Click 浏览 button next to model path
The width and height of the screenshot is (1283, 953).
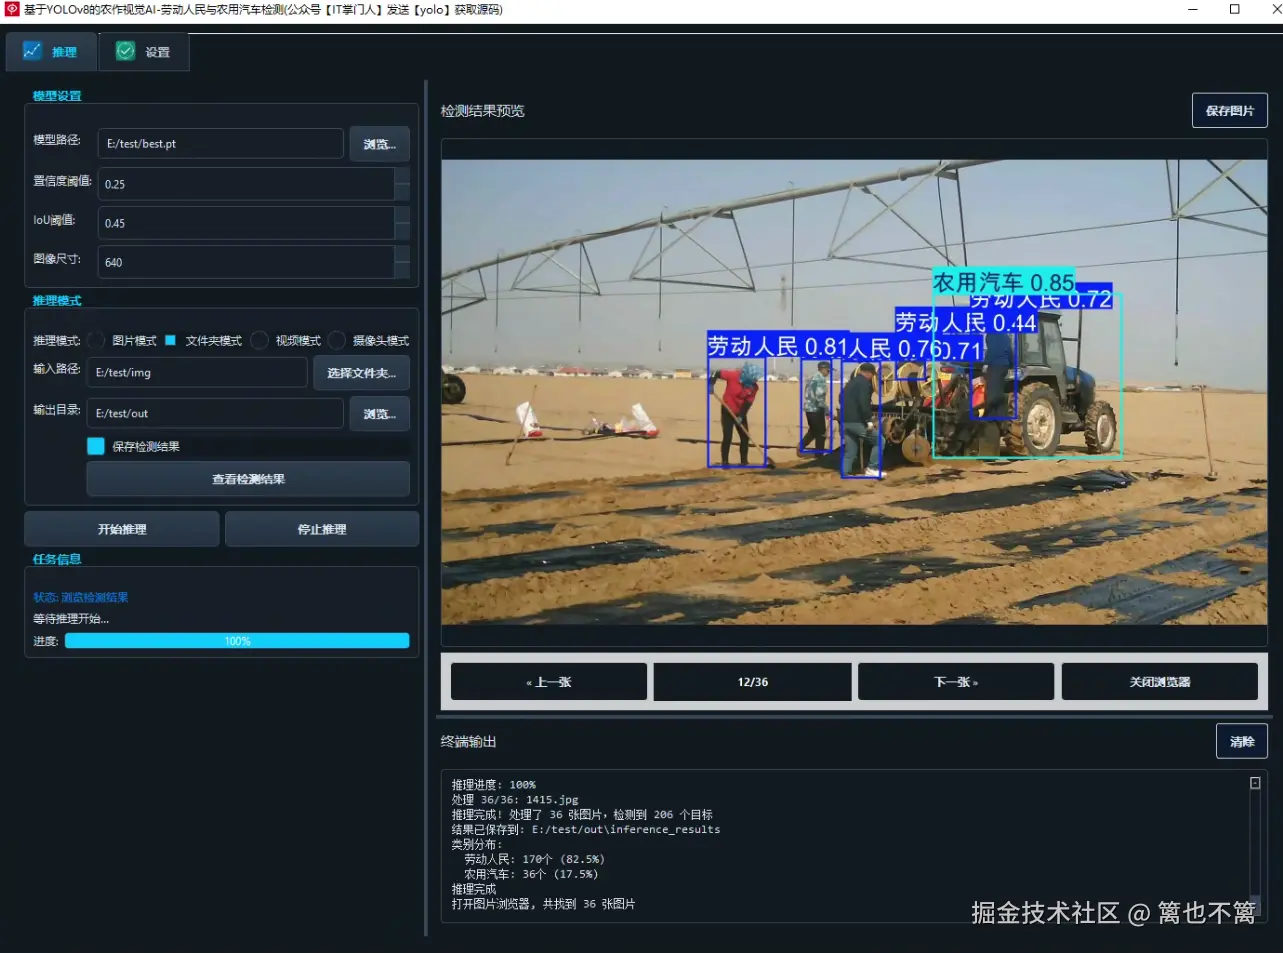[x=379, y=144]
